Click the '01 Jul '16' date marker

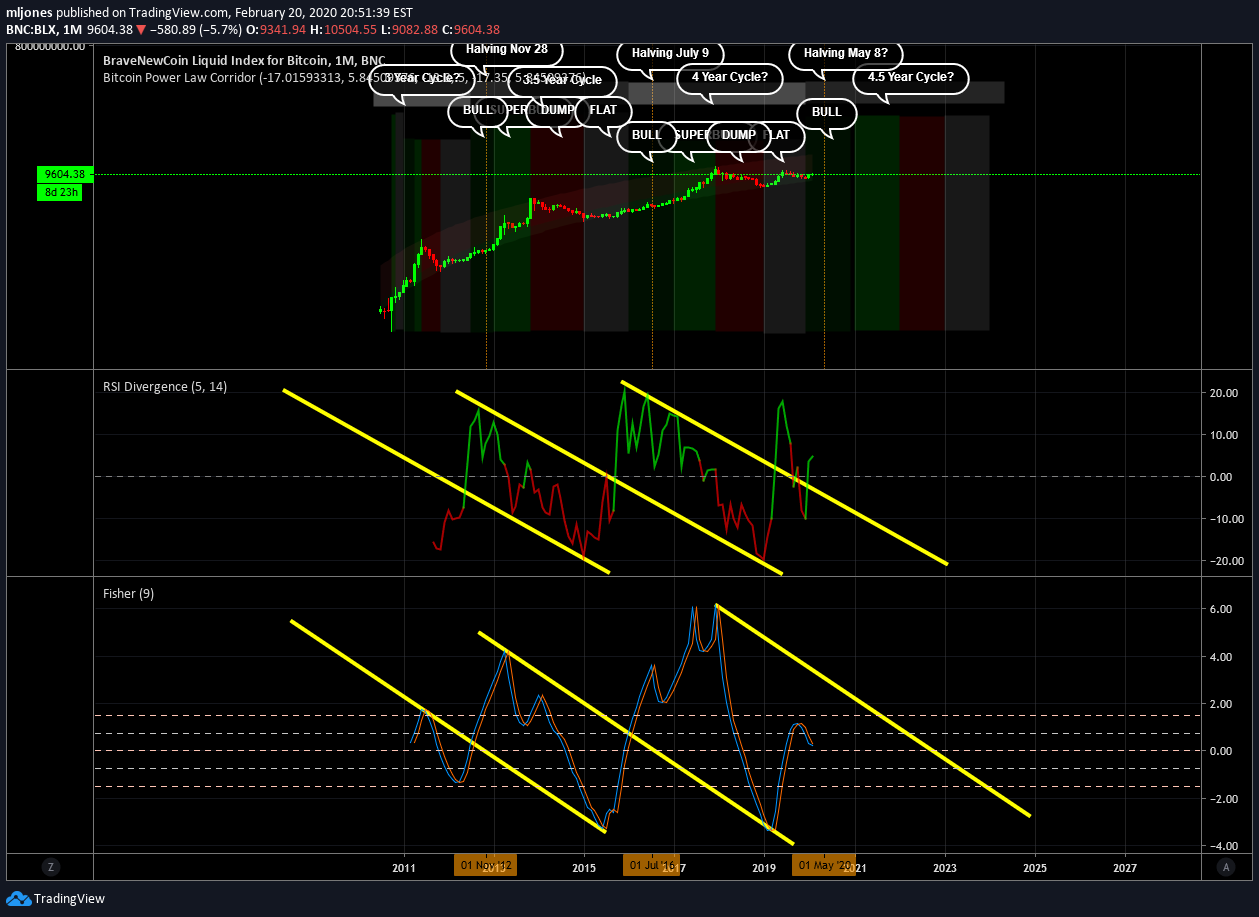pyautogui.click(x=652, y=866)
